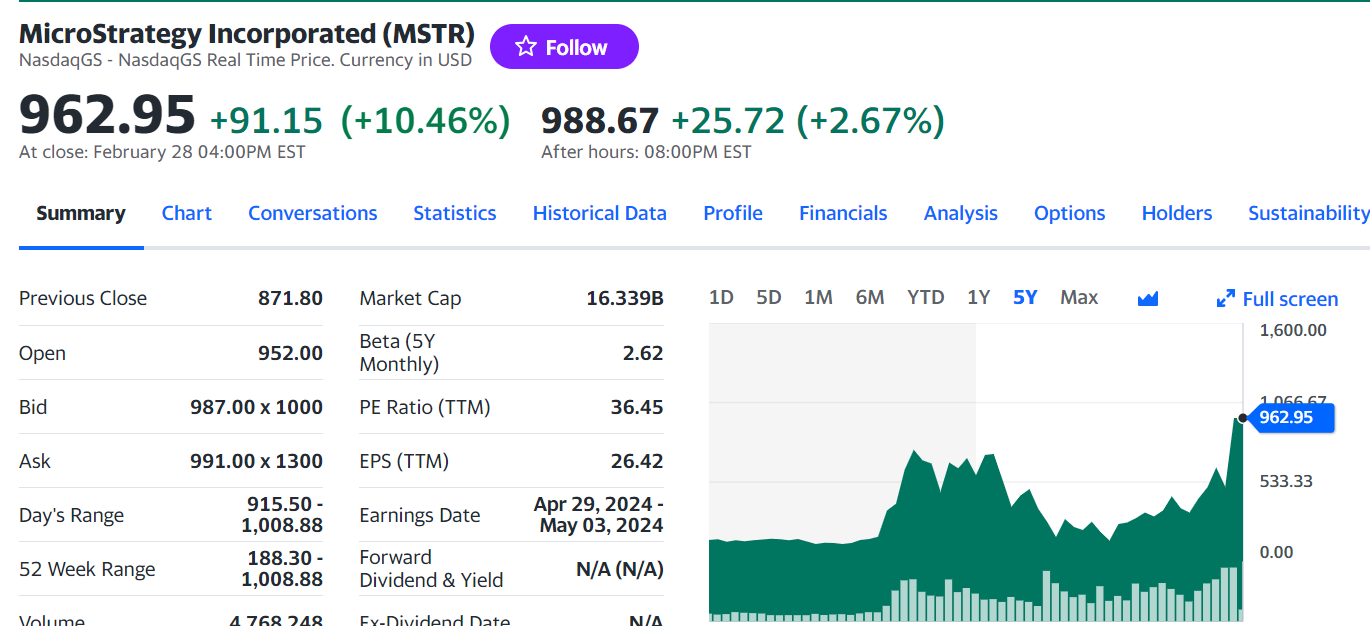Click the star icon in Follow button
This screenshot has width=1370, height=626.
526,47
